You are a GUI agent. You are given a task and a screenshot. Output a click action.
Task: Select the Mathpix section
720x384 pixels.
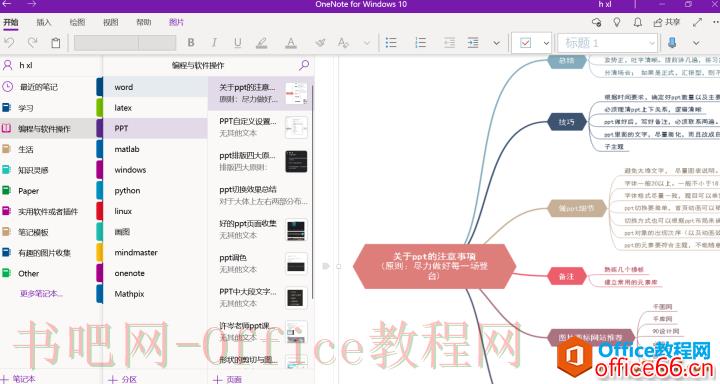tap(155, 294)
